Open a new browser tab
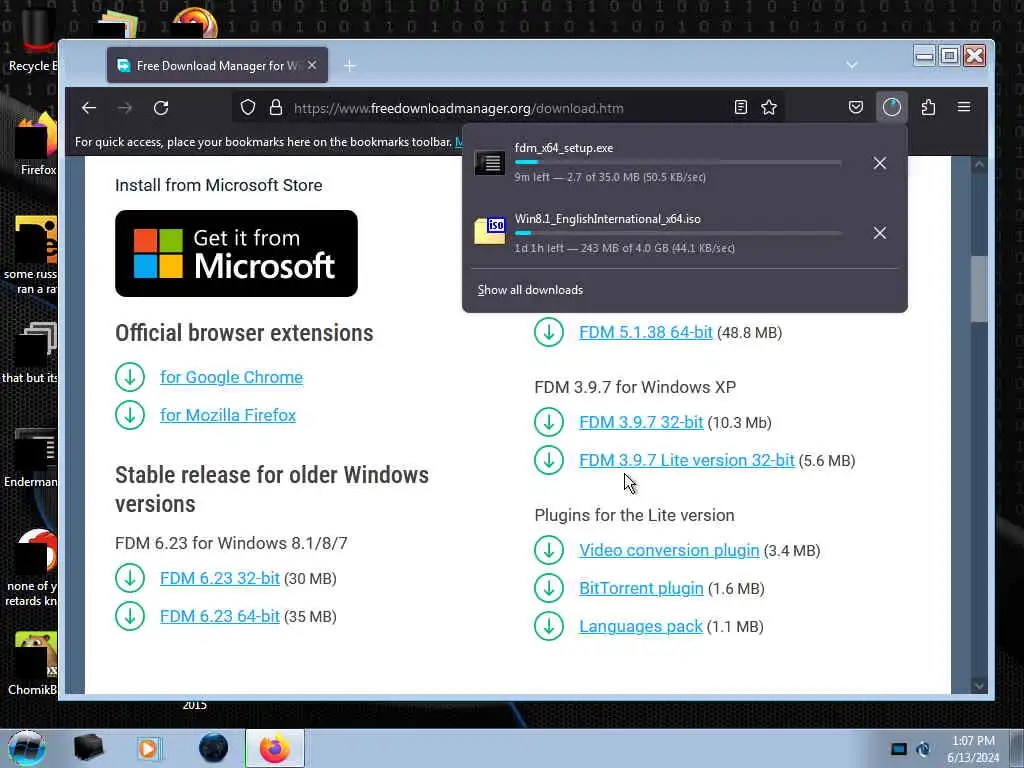The image size is (1024, 768). (x=349, y=65)
